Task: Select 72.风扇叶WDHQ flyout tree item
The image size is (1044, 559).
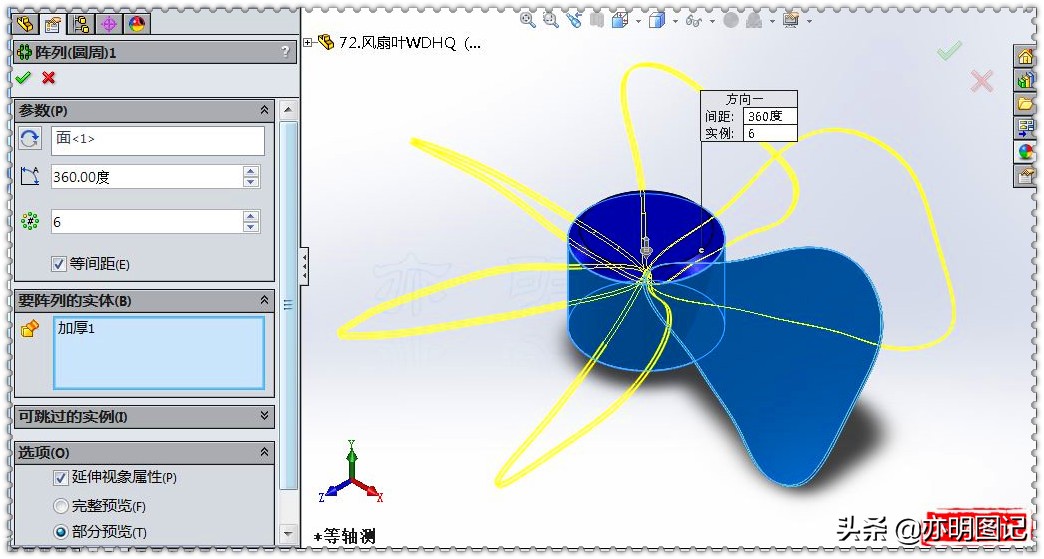Action: click(399, 43)
